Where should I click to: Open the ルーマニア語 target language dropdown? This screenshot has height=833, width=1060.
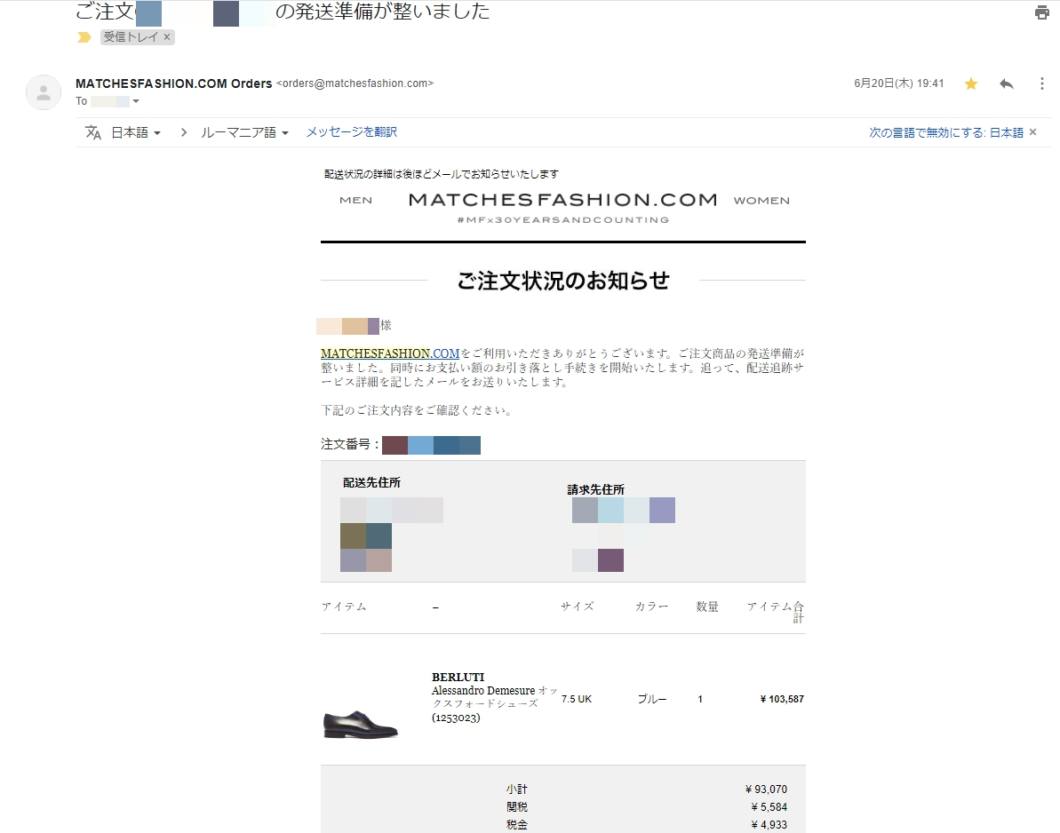245,133
